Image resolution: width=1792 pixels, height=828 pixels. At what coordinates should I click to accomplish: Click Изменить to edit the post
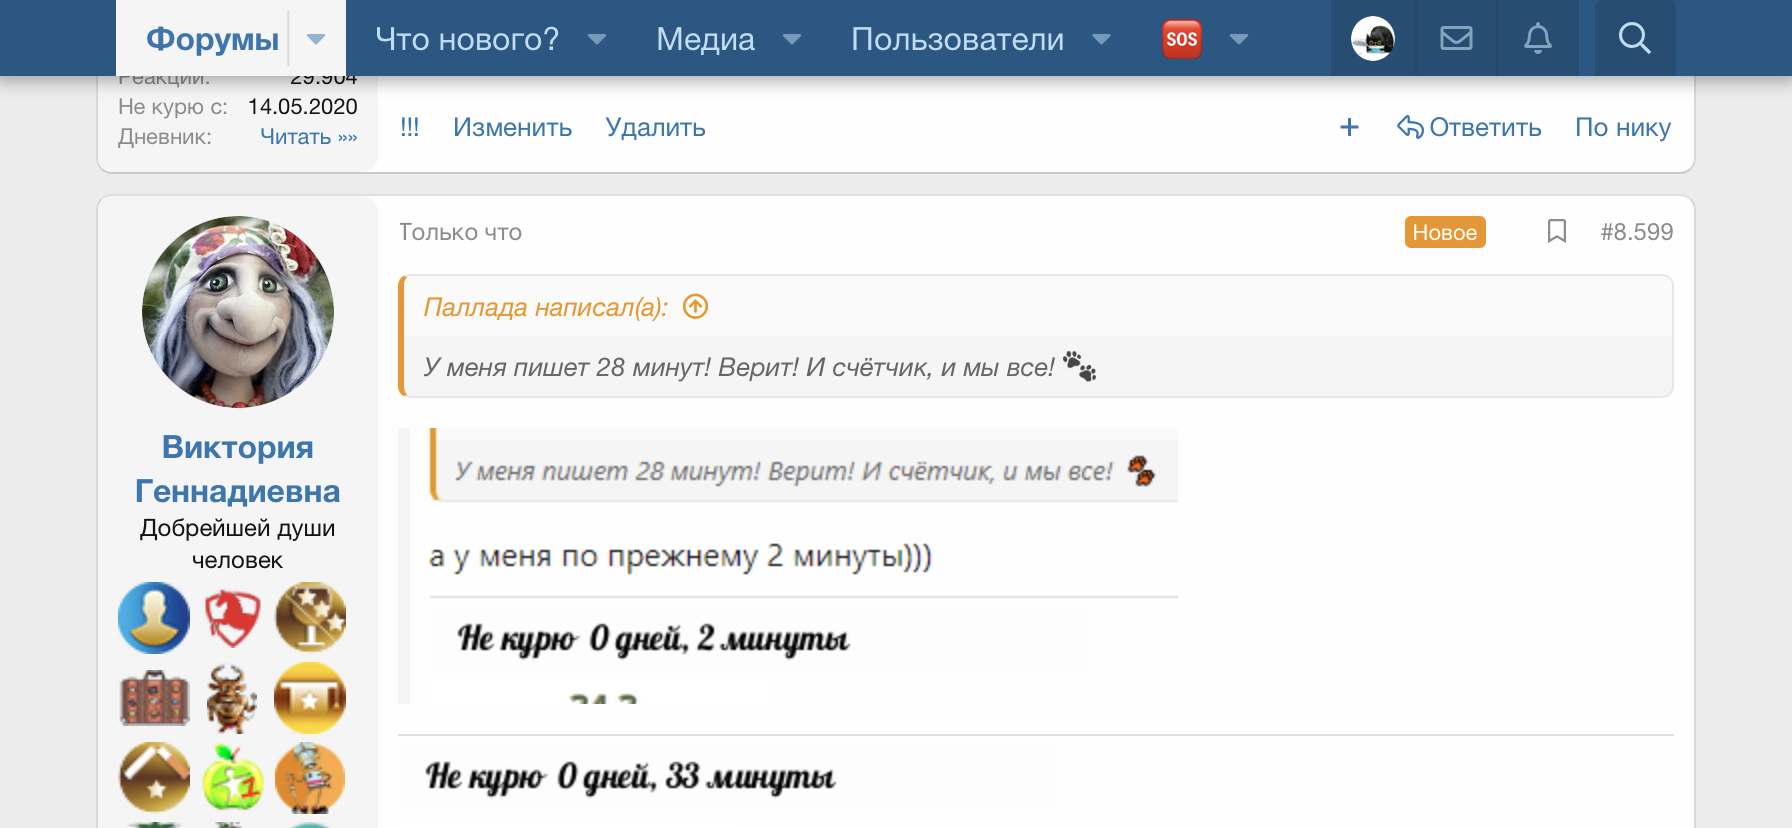tap(512, 127)
